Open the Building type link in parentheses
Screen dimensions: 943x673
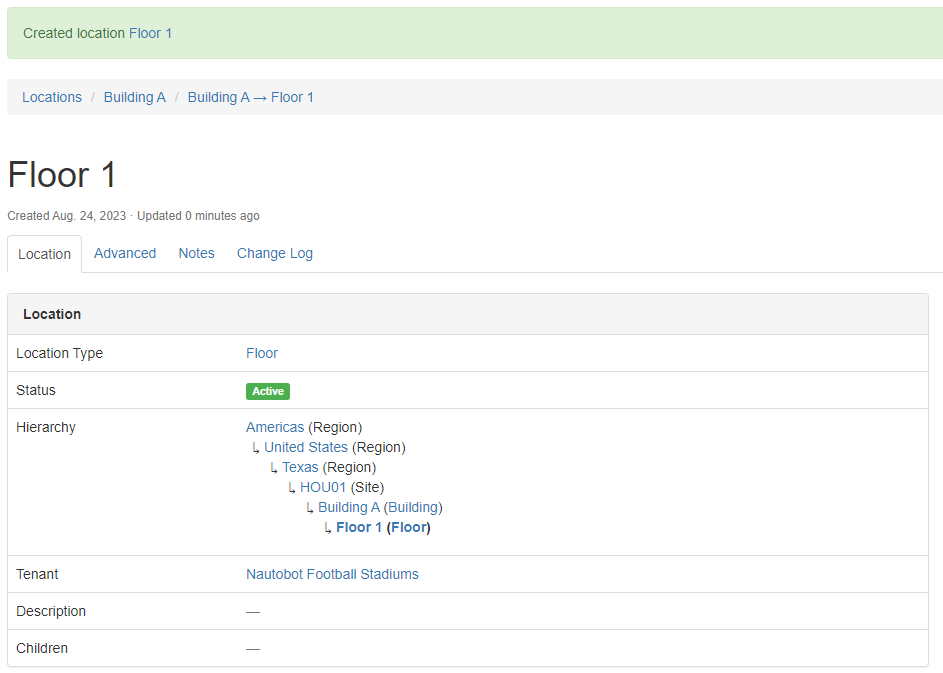pyautogui.click(x=413, y=507)
